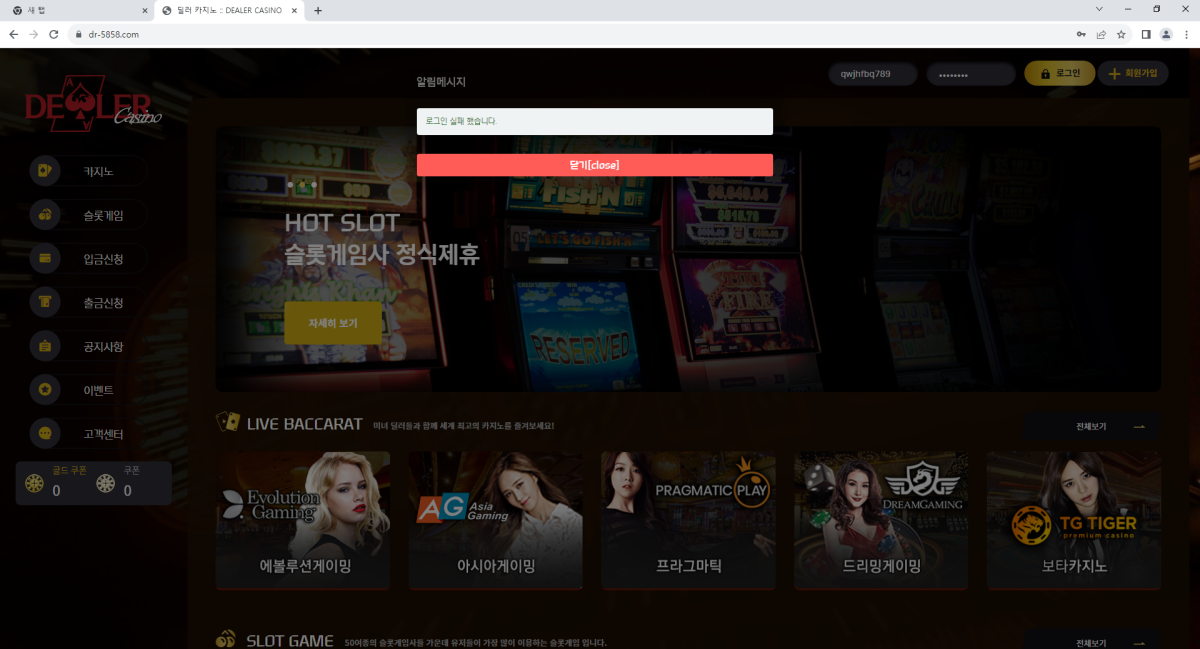Image resolution: width=1200 pixels, height=649 pixels.
Task: Click the 쿠폰 chip icon
Action: pos(106,483)
